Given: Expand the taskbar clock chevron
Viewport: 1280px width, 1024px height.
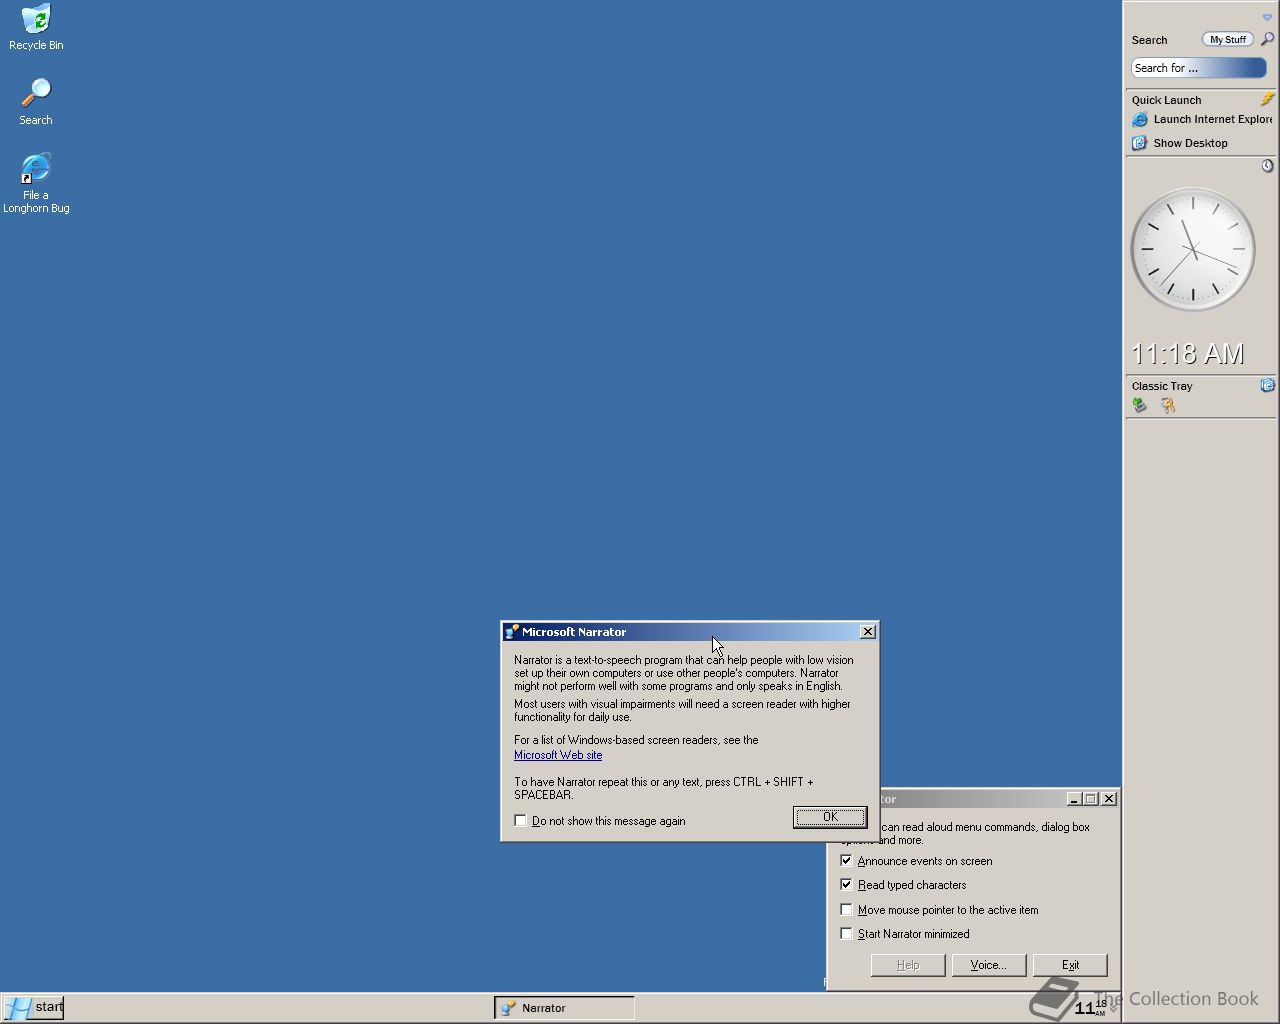Looking at the screenshot, I should (1113, 1008).
